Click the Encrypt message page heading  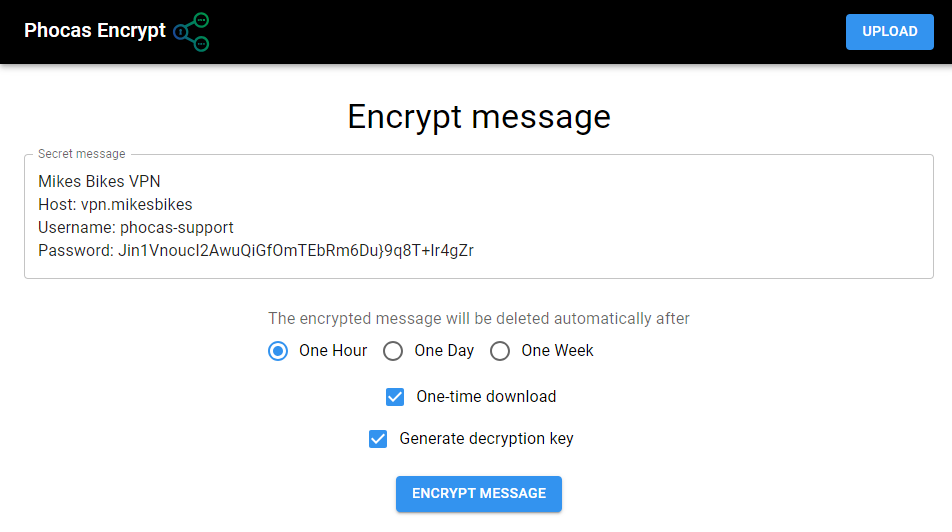(478, 117)
